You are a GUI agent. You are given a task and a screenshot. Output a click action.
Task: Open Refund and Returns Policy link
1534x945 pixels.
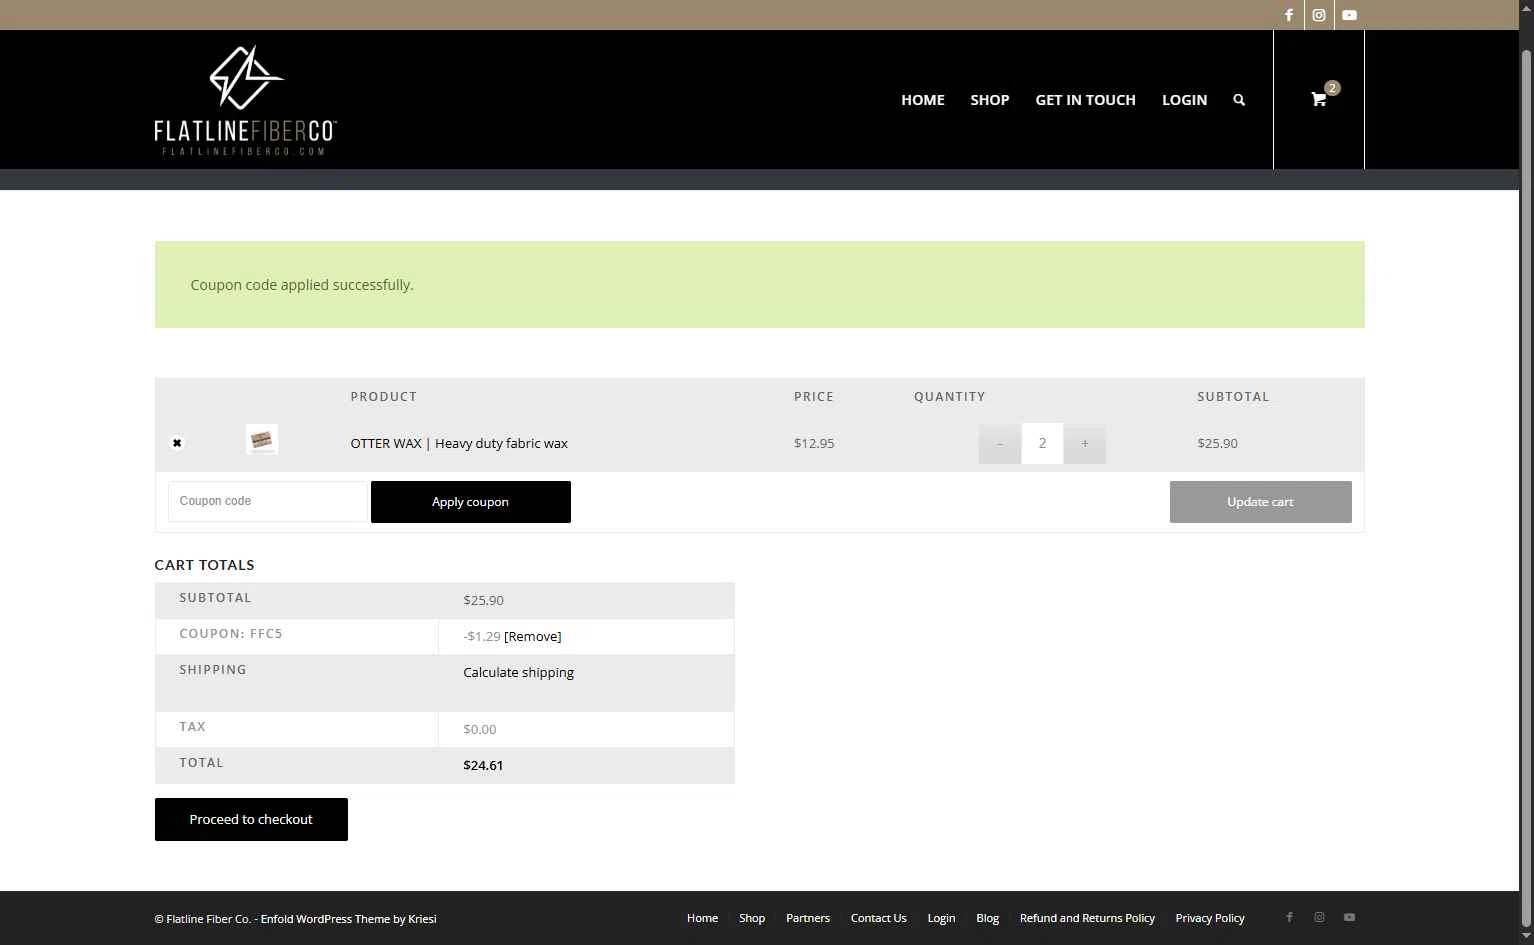click(x=1087, y=918)
